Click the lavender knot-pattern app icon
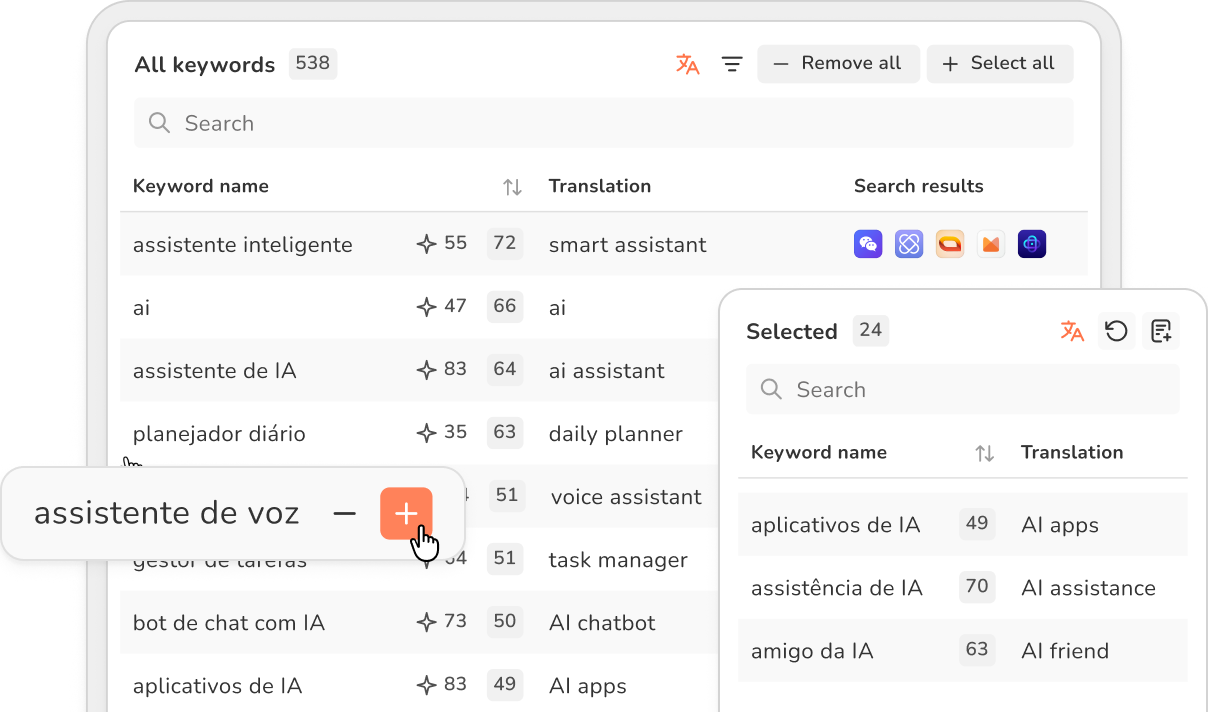 (x=909, y=243)
